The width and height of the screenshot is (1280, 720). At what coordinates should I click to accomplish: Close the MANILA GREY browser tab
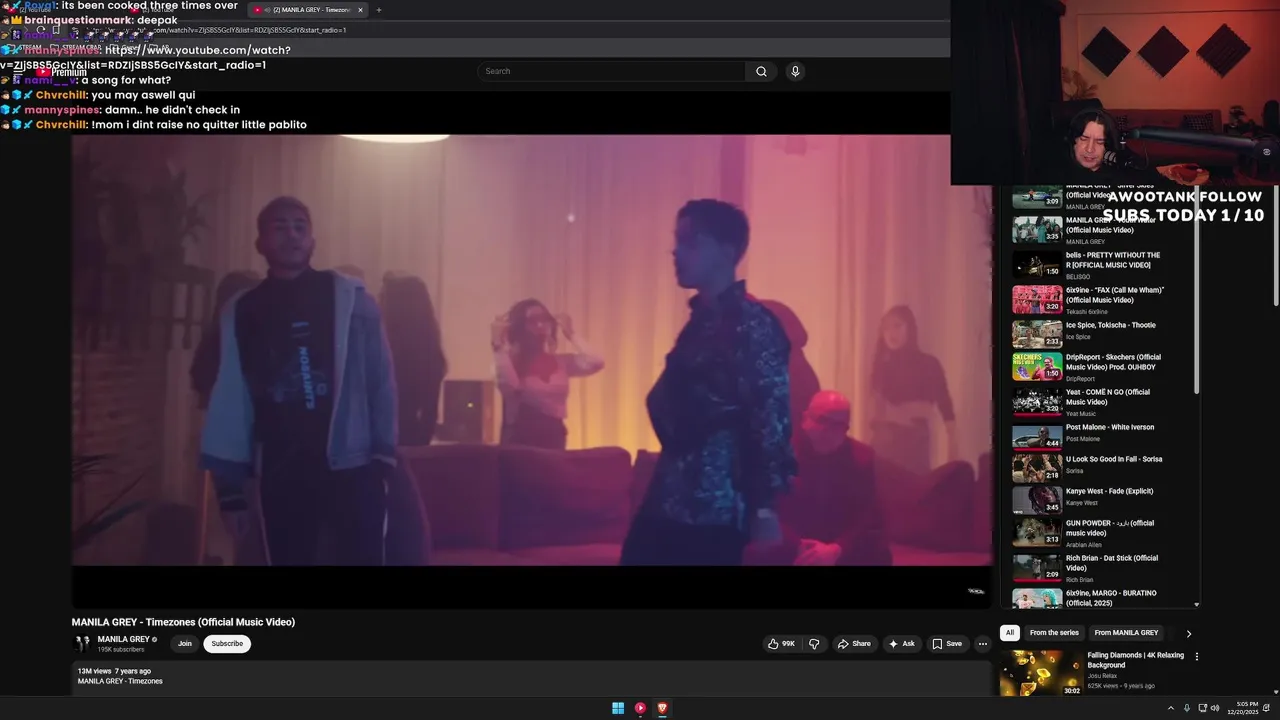click(x=360, y=10)
